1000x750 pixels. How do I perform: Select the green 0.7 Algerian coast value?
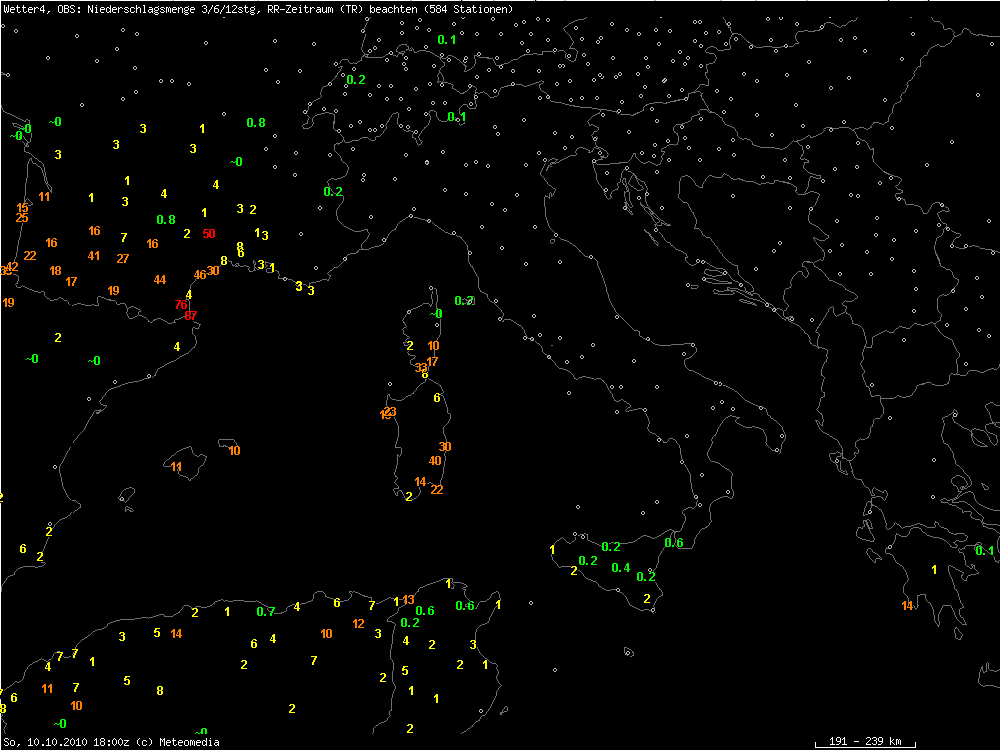pyautogui.click(x=265, y=612)
